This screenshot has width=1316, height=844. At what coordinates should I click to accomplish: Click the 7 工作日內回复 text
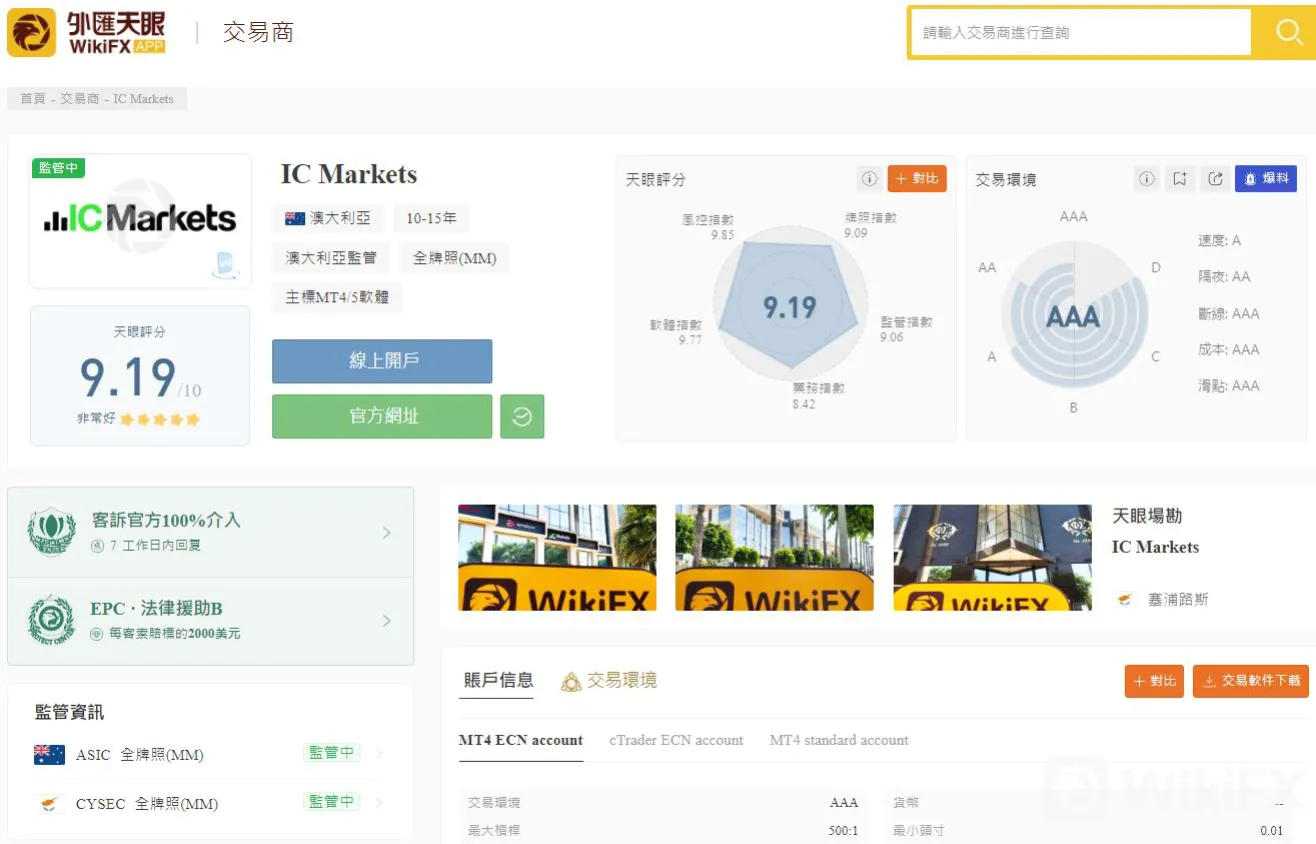pyautogui.click(x=156, y=546)
